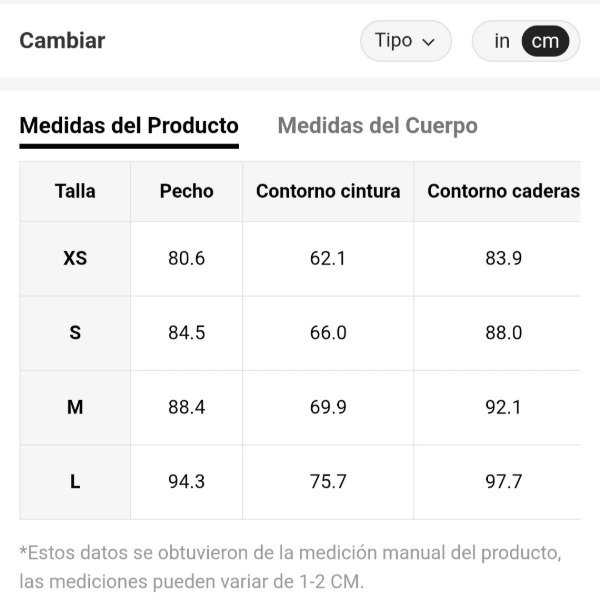
Task: Click the Pecho column header
Action: click(186, 191)
